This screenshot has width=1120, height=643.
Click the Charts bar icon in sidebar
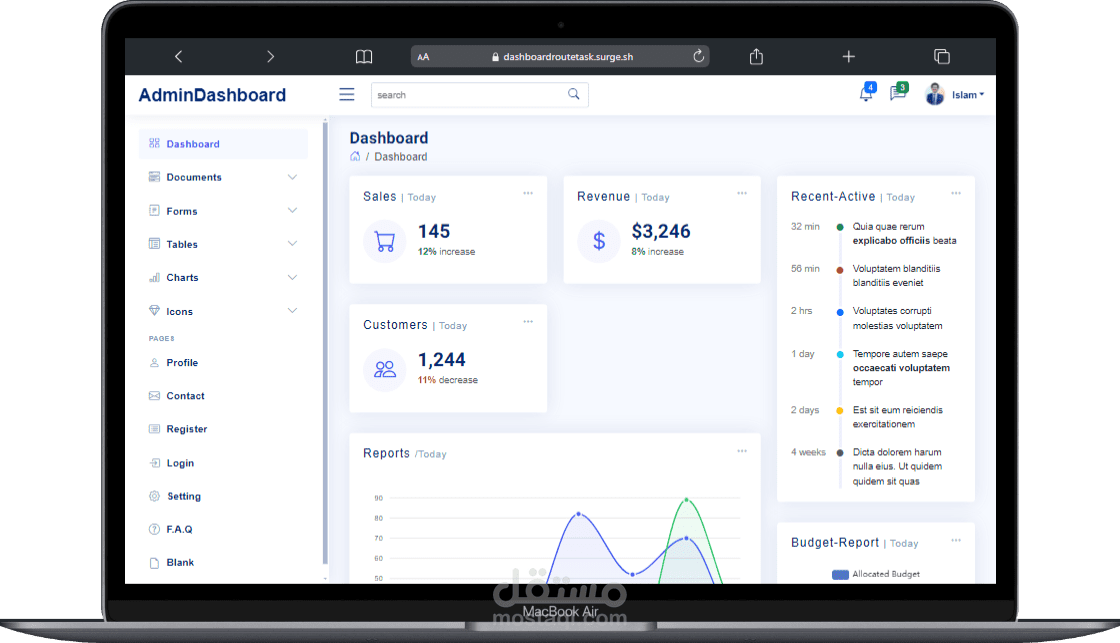[154, 277]
